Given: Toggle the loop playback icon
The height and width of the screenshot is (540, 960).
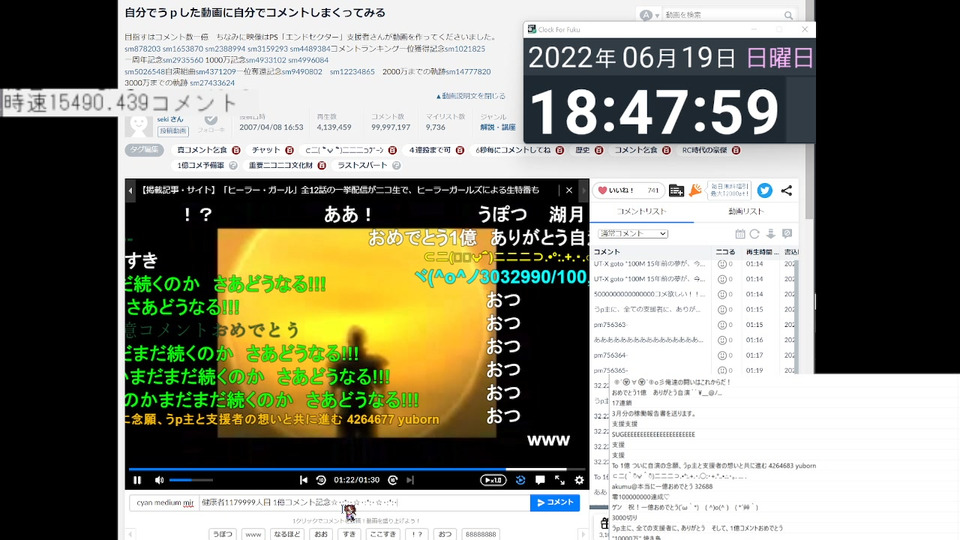Looking at the screenshot, I should click(520, 480).
